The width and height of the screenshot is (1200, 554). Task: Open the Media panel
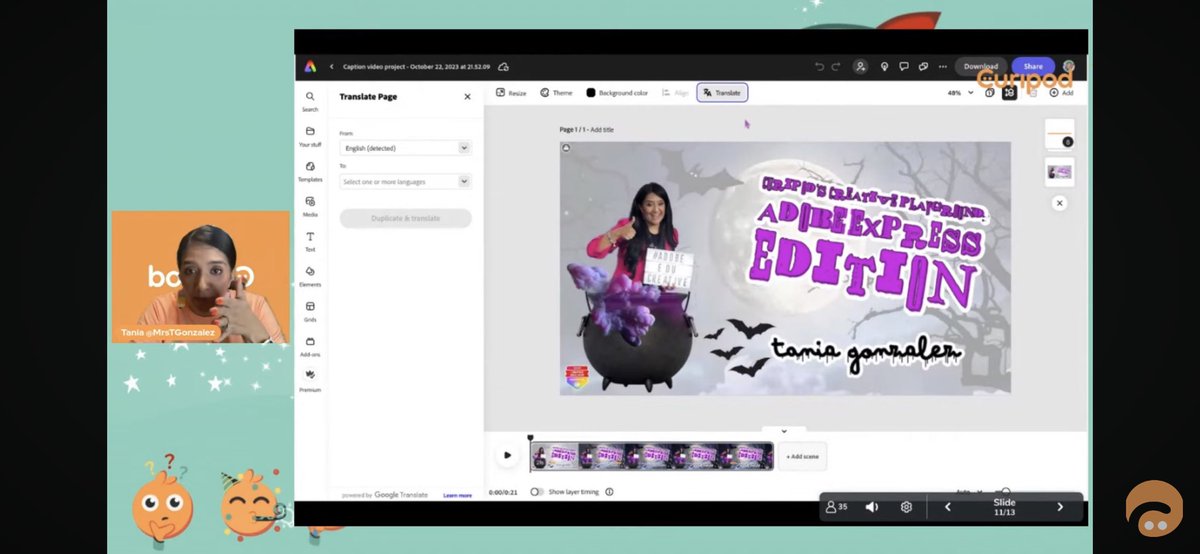pyautogui.click(x=310, y=206)
